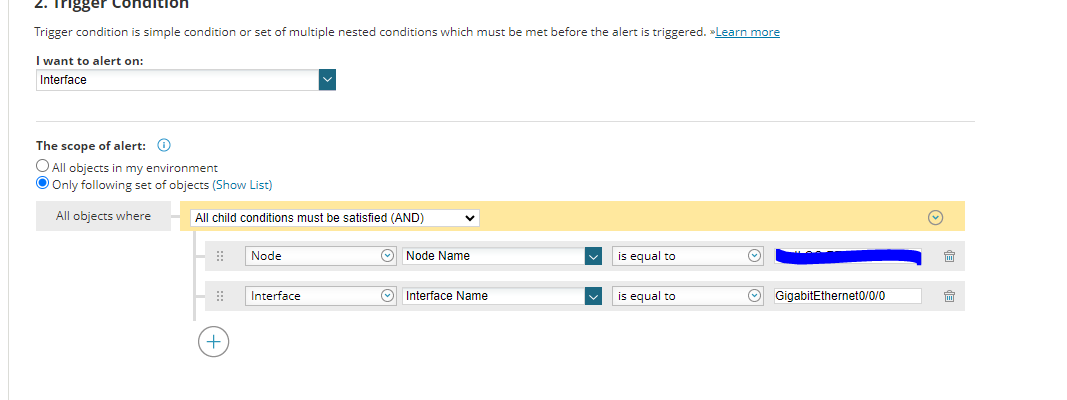Open the Interface object type dropdown
This screenshot has height=400, width=1067.
point(387,296)
